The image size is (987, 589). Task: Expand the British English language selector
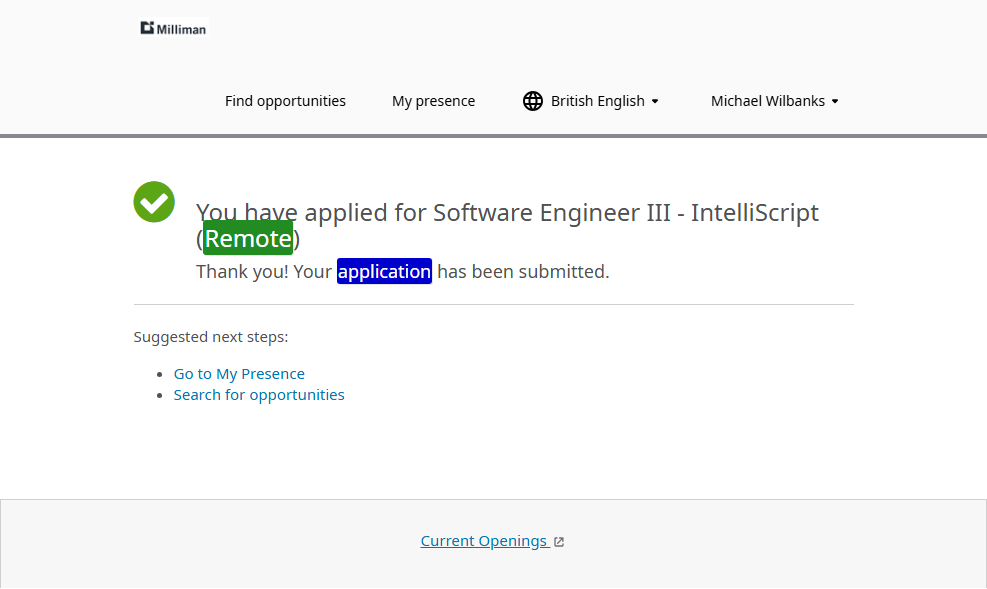pos(598,101)
